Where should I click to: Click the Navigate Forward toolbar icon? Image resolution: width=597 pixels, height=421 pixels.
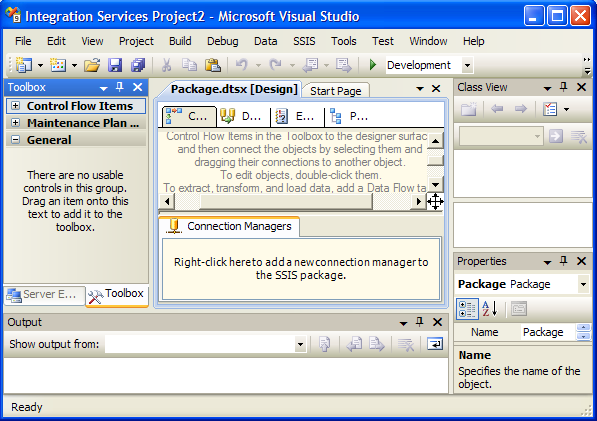pyautogui.click(x=344, y=65)
